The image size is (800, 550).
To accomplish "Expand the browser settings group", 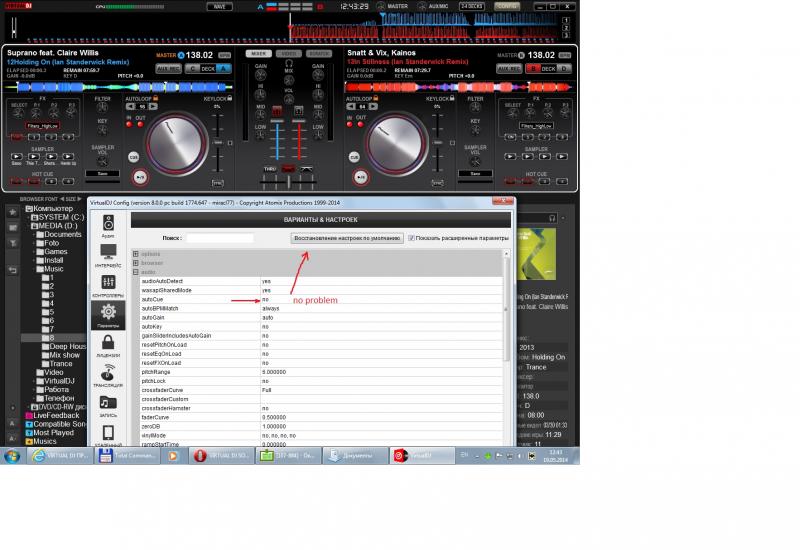I will click(136, 263).
